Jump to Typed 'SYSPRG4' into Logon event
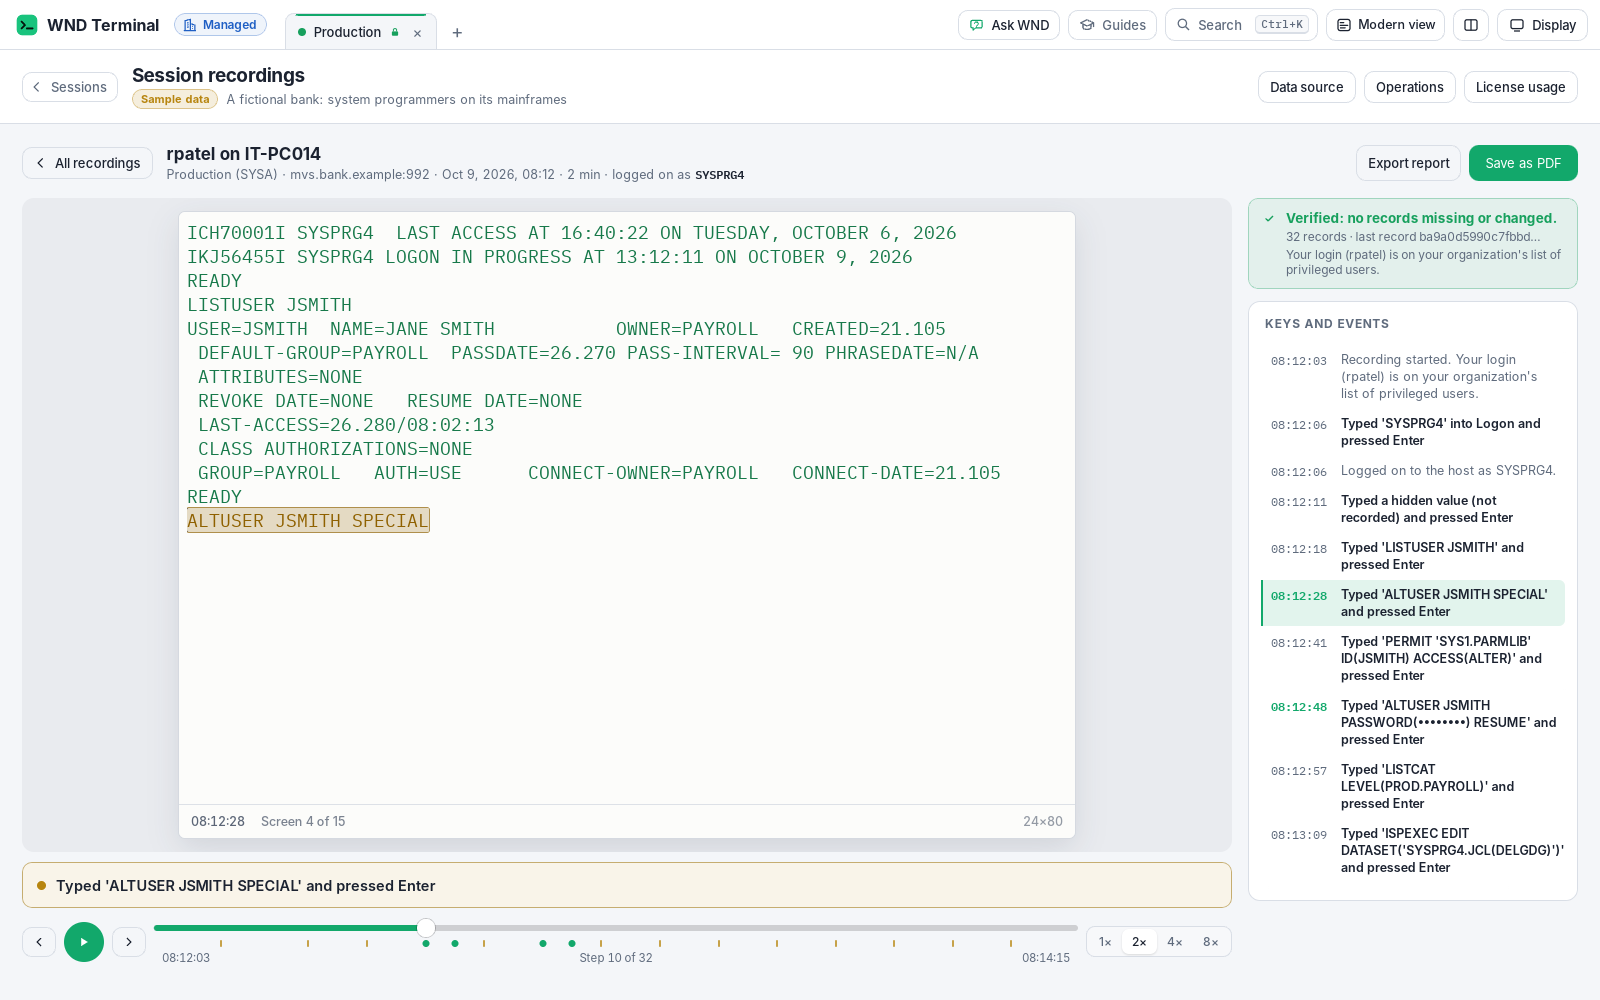1600x1000 pixels. (x=1413, y=432)
